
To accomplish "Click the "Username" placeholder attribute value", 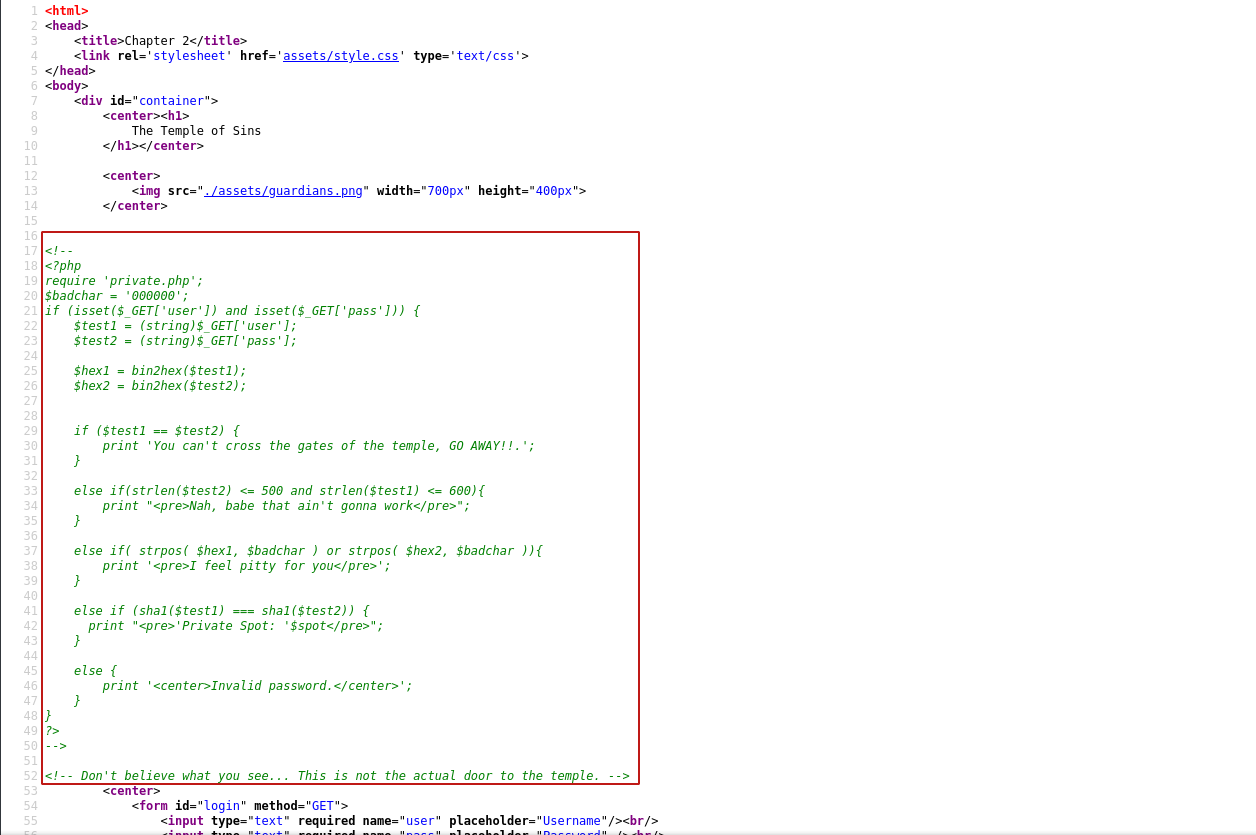I will [573, 821].
